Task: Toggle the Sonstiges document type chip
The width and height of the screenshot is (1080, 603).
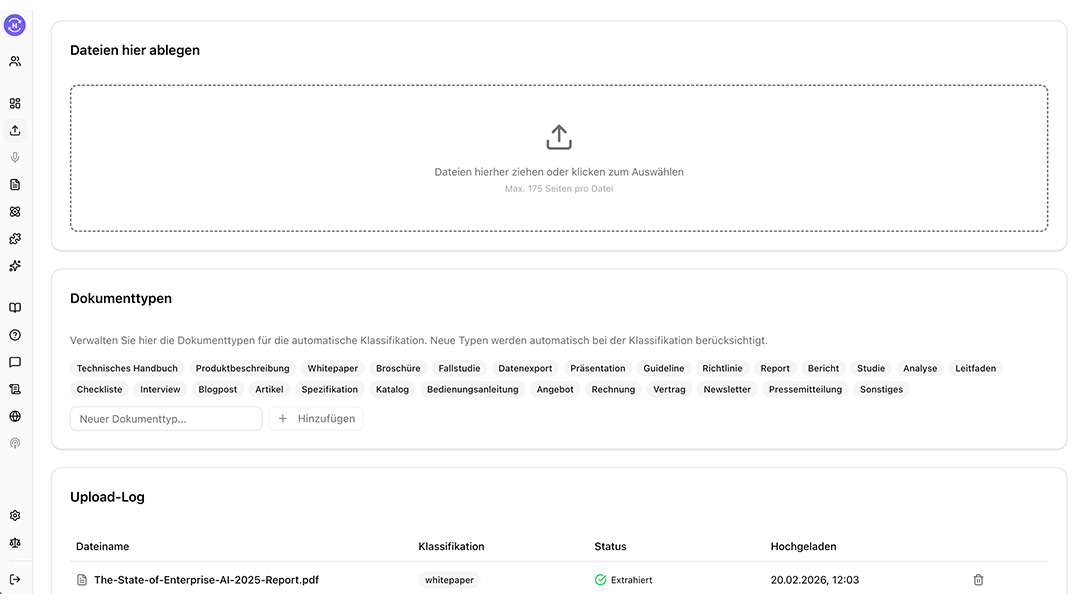Action: tap(881, 389)
